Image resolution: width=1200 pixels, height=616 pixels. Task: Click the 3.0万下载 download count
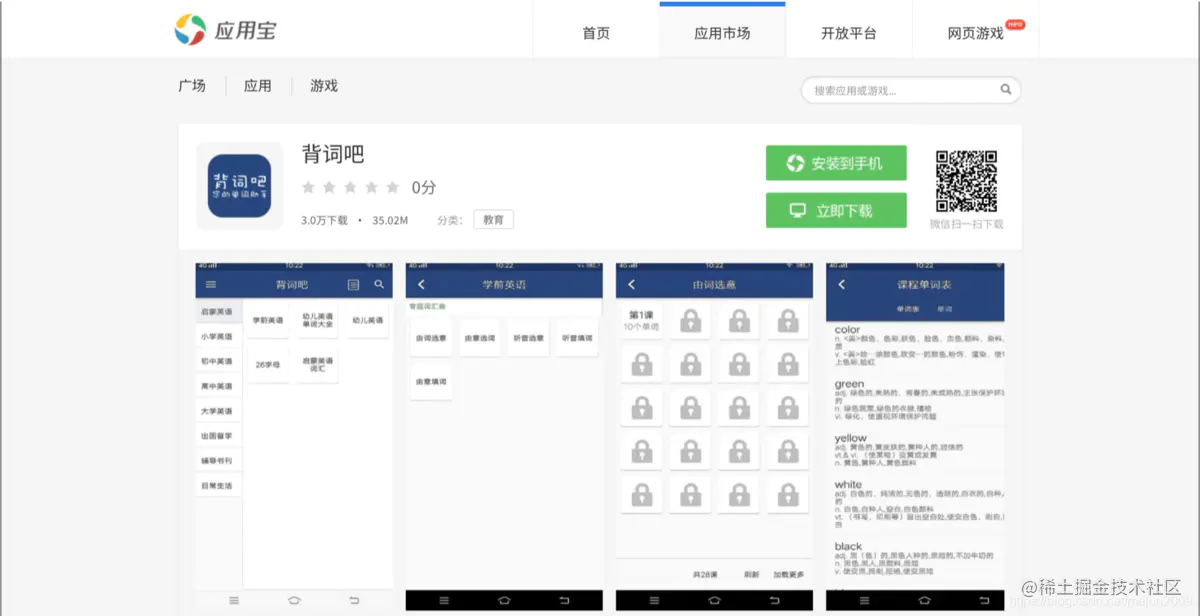[324, 220]
